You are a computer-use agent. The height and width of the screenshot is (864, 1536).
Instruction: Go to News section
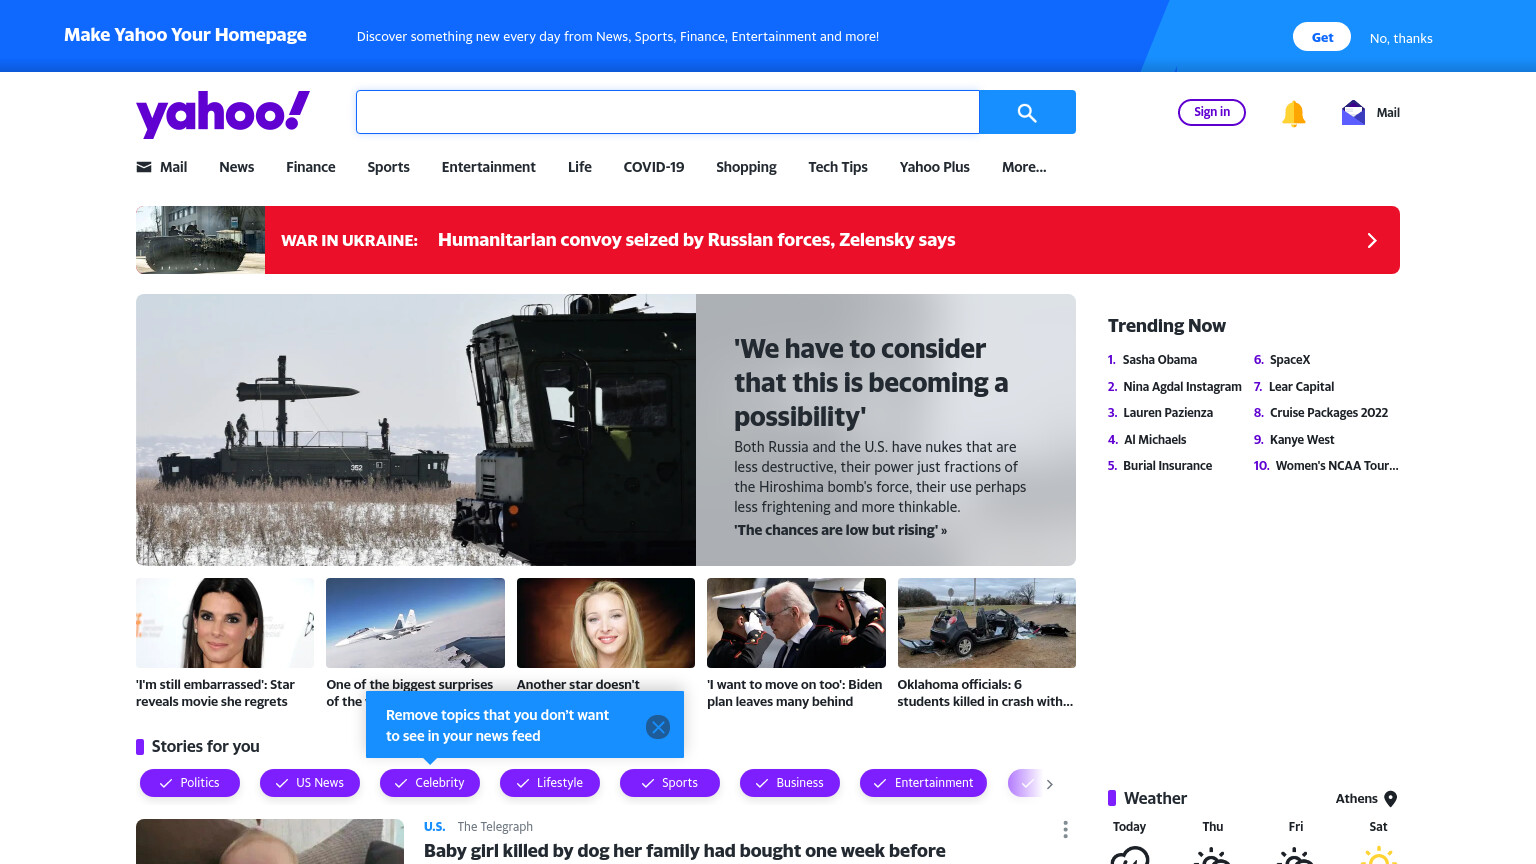236,167
